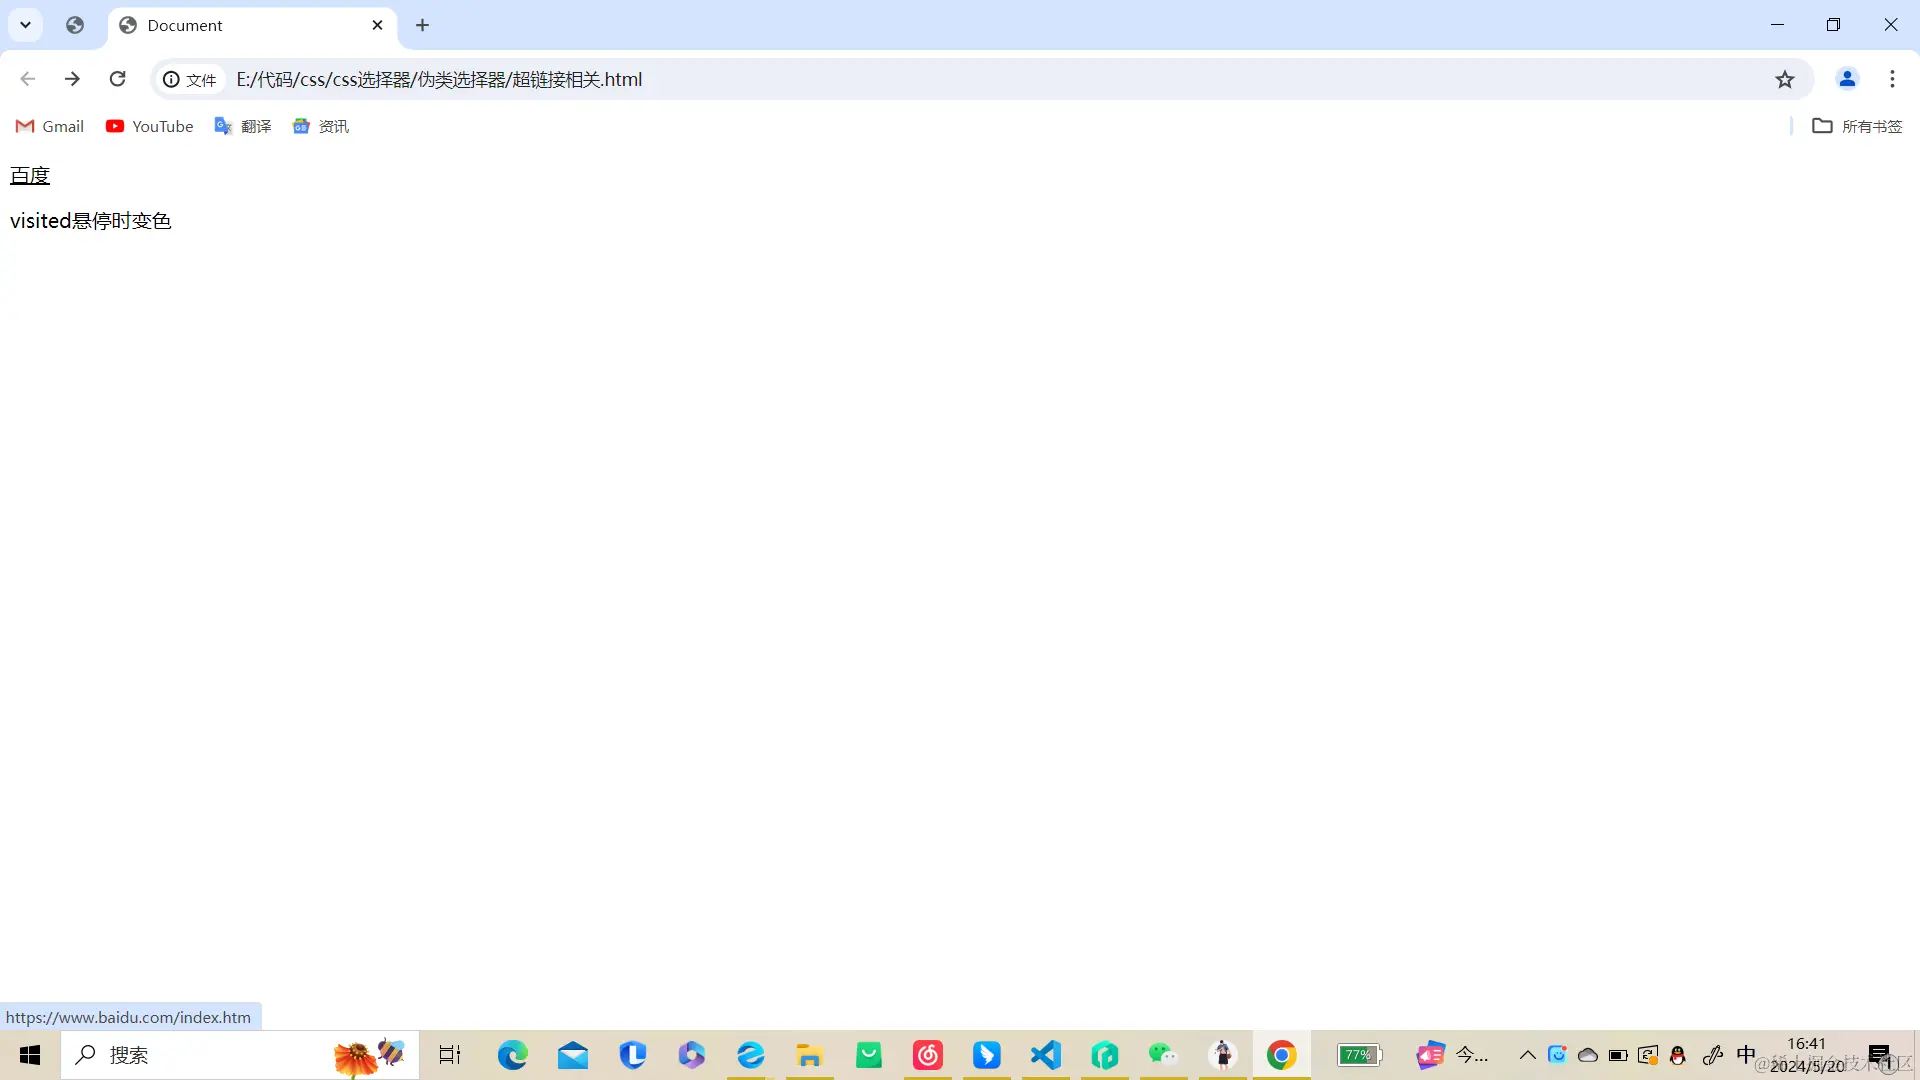This screenshot has width=1920, height=1080.
Task: Show hidden system tray icons
Action: [x=1527, y=1055]
